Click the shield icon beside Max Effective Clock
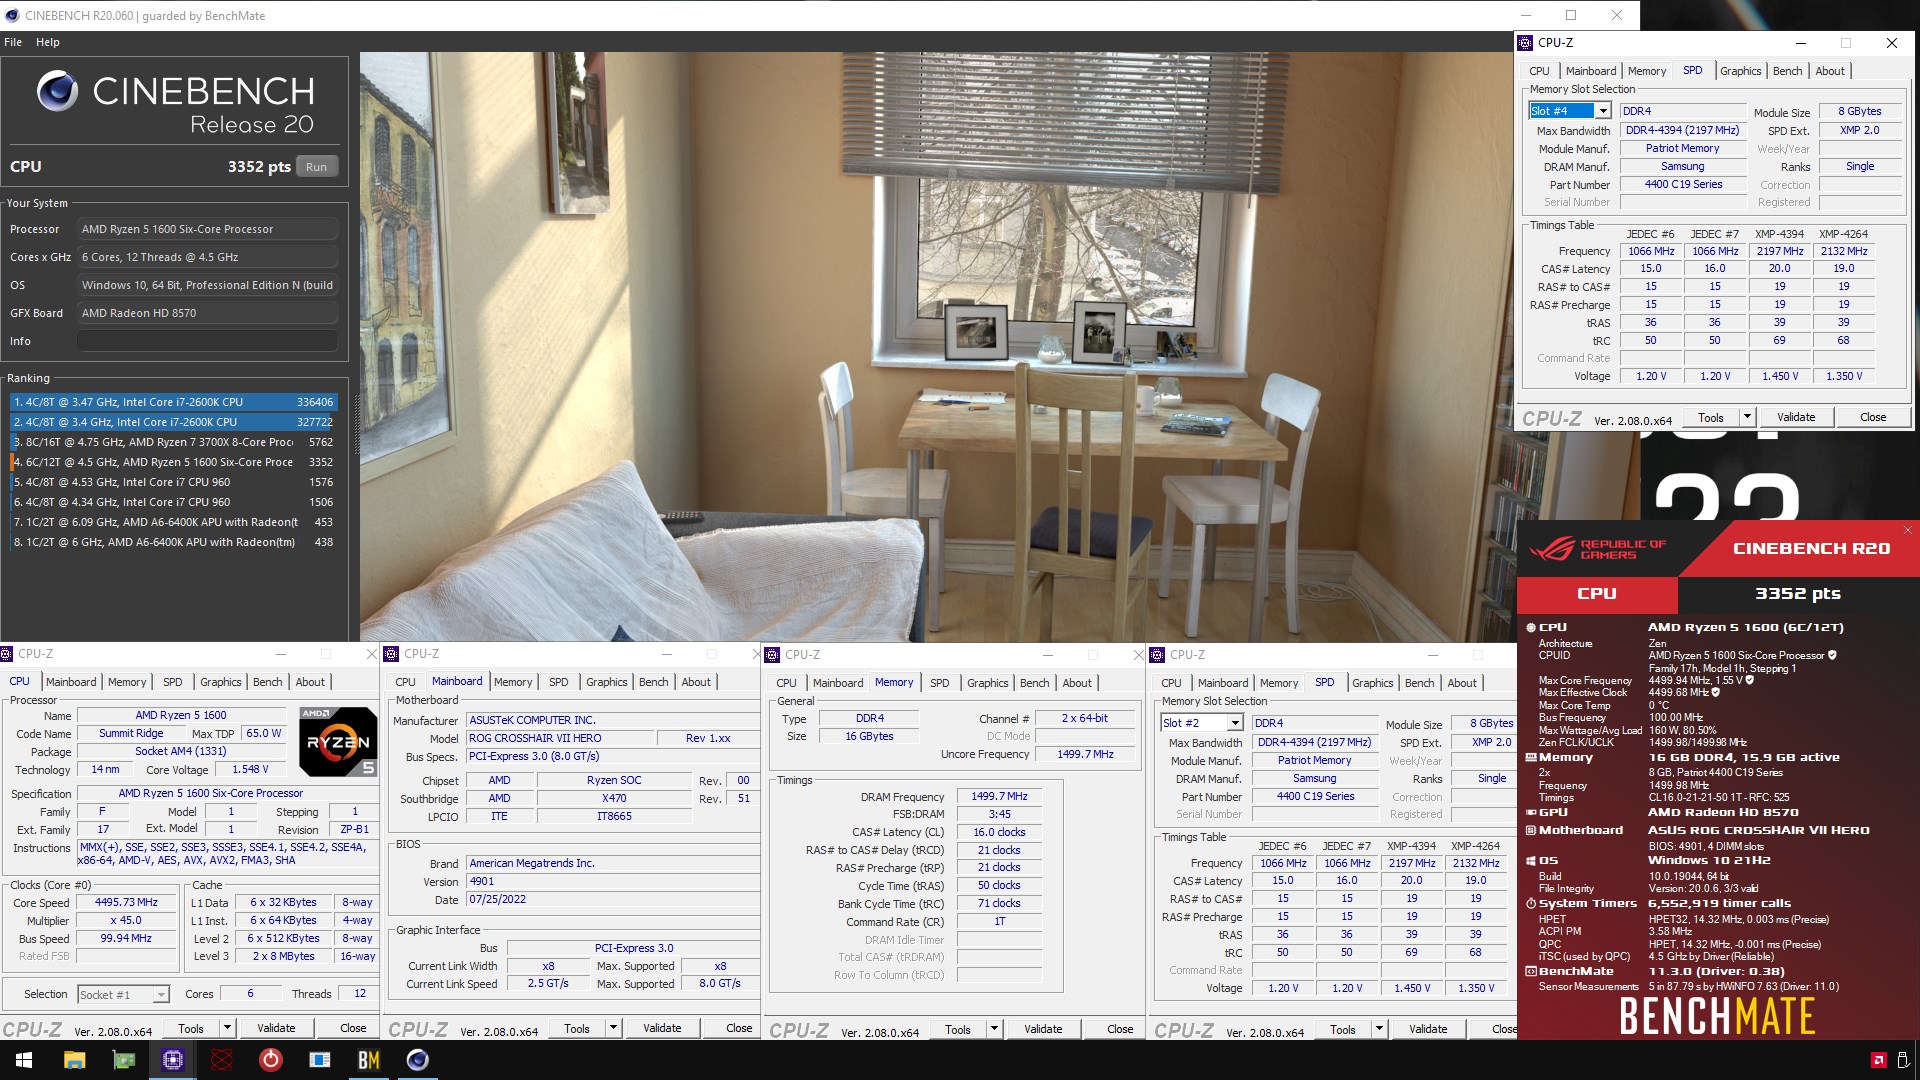Screen dimensions: 1920x1080 point(1716,692)
